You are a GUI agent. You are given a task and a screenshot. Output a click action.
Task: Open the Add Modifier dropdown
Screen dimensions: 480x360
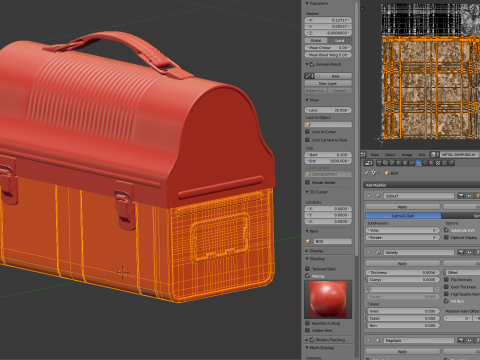[422, 185]
